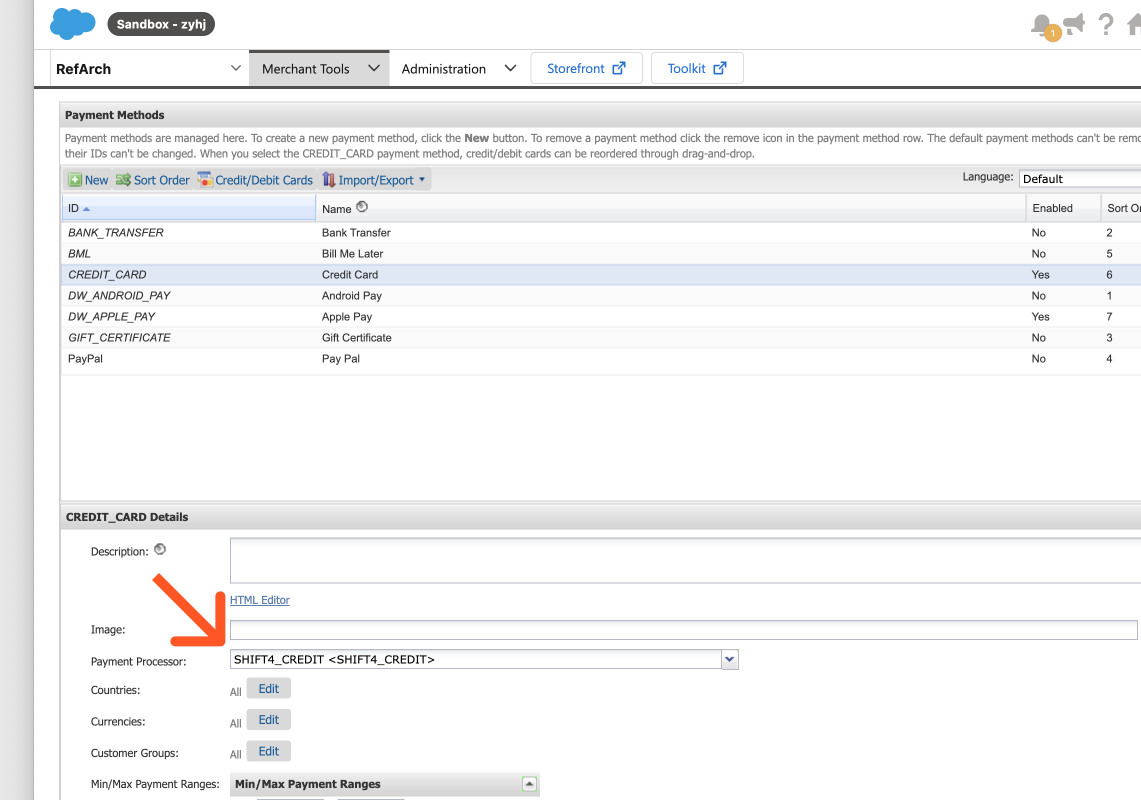Focus the Image input field

click(683, 630)
